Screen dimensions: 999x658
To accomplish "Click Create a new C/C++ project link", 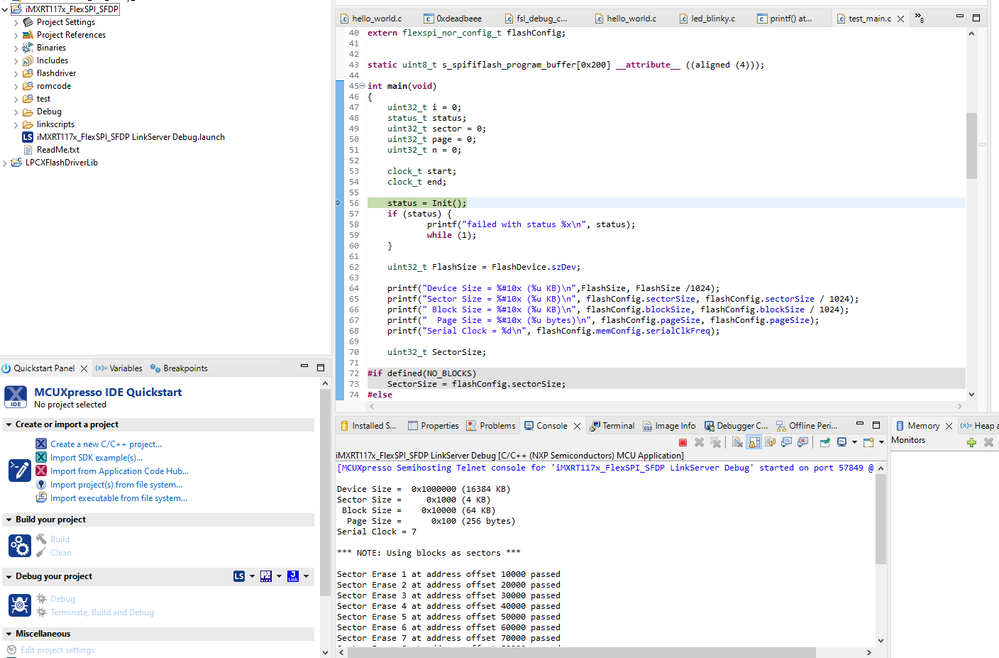I will [x=105, y=444].
